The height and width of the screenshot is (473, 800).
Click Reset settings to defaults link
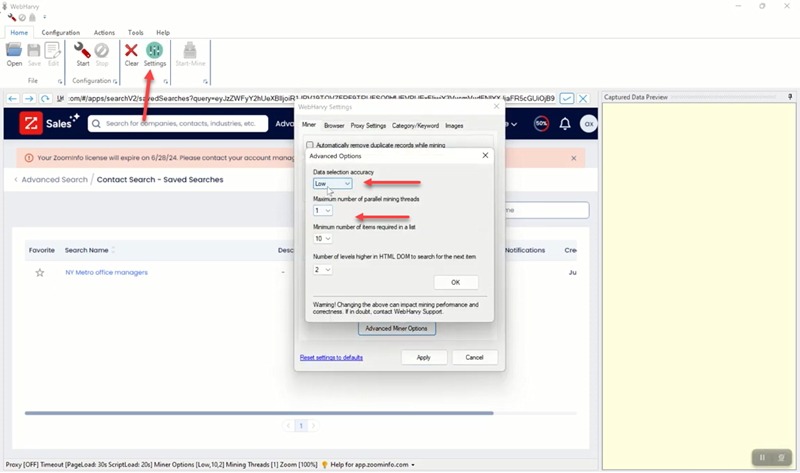click(331, 357)
